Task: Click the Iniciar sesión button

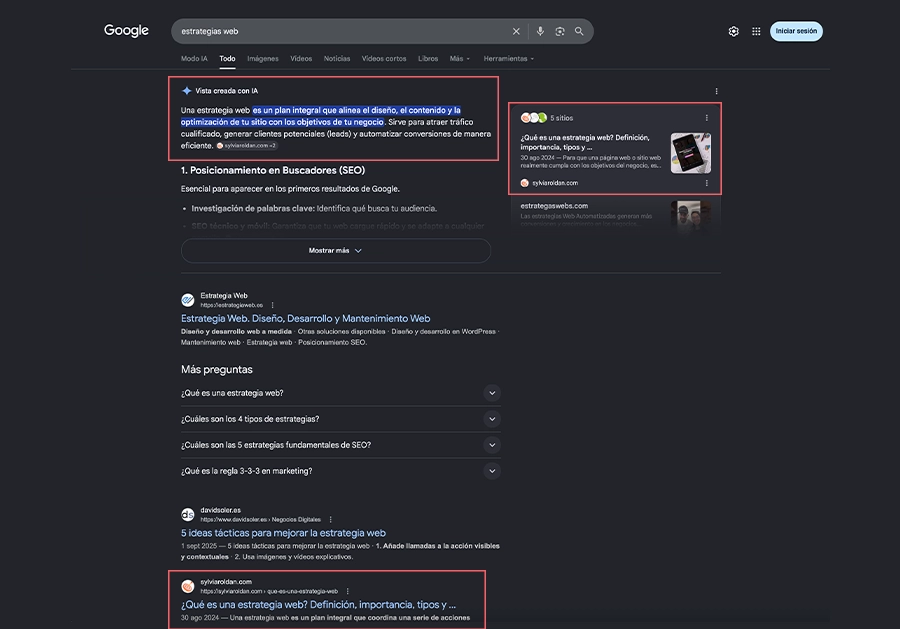Action: coord(796,31)
